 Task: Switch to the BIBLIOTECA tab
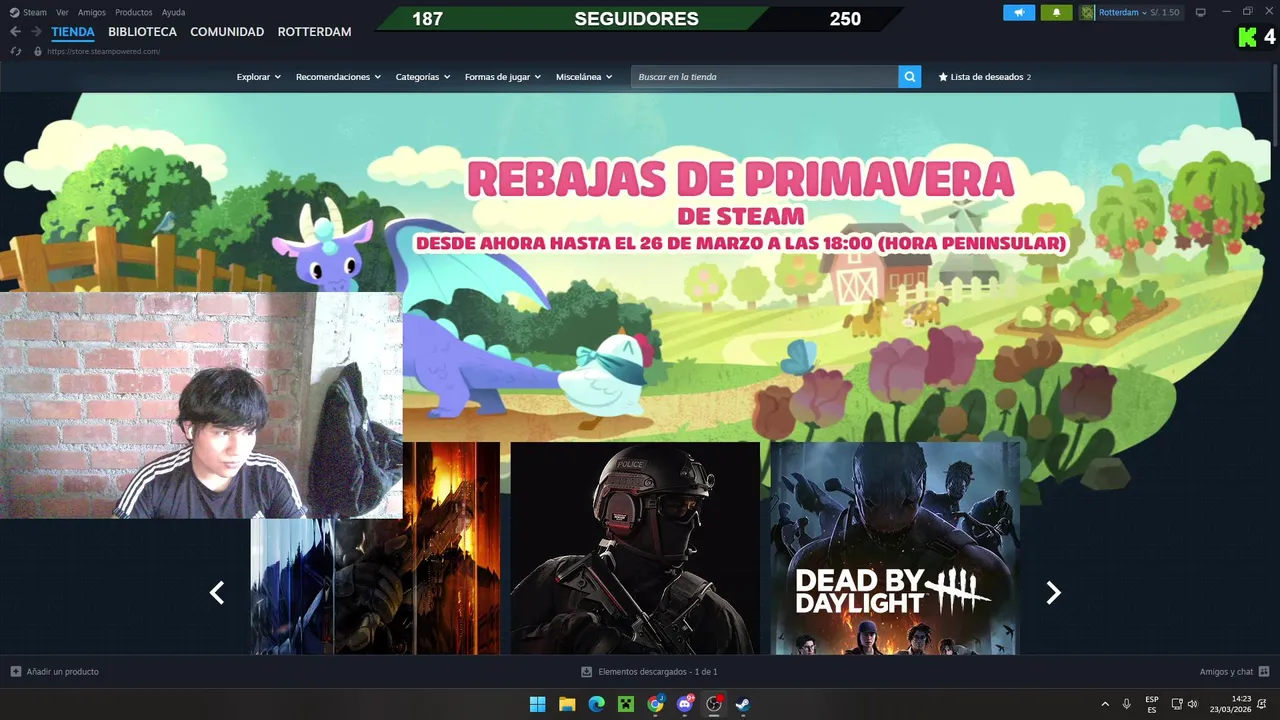142,32
